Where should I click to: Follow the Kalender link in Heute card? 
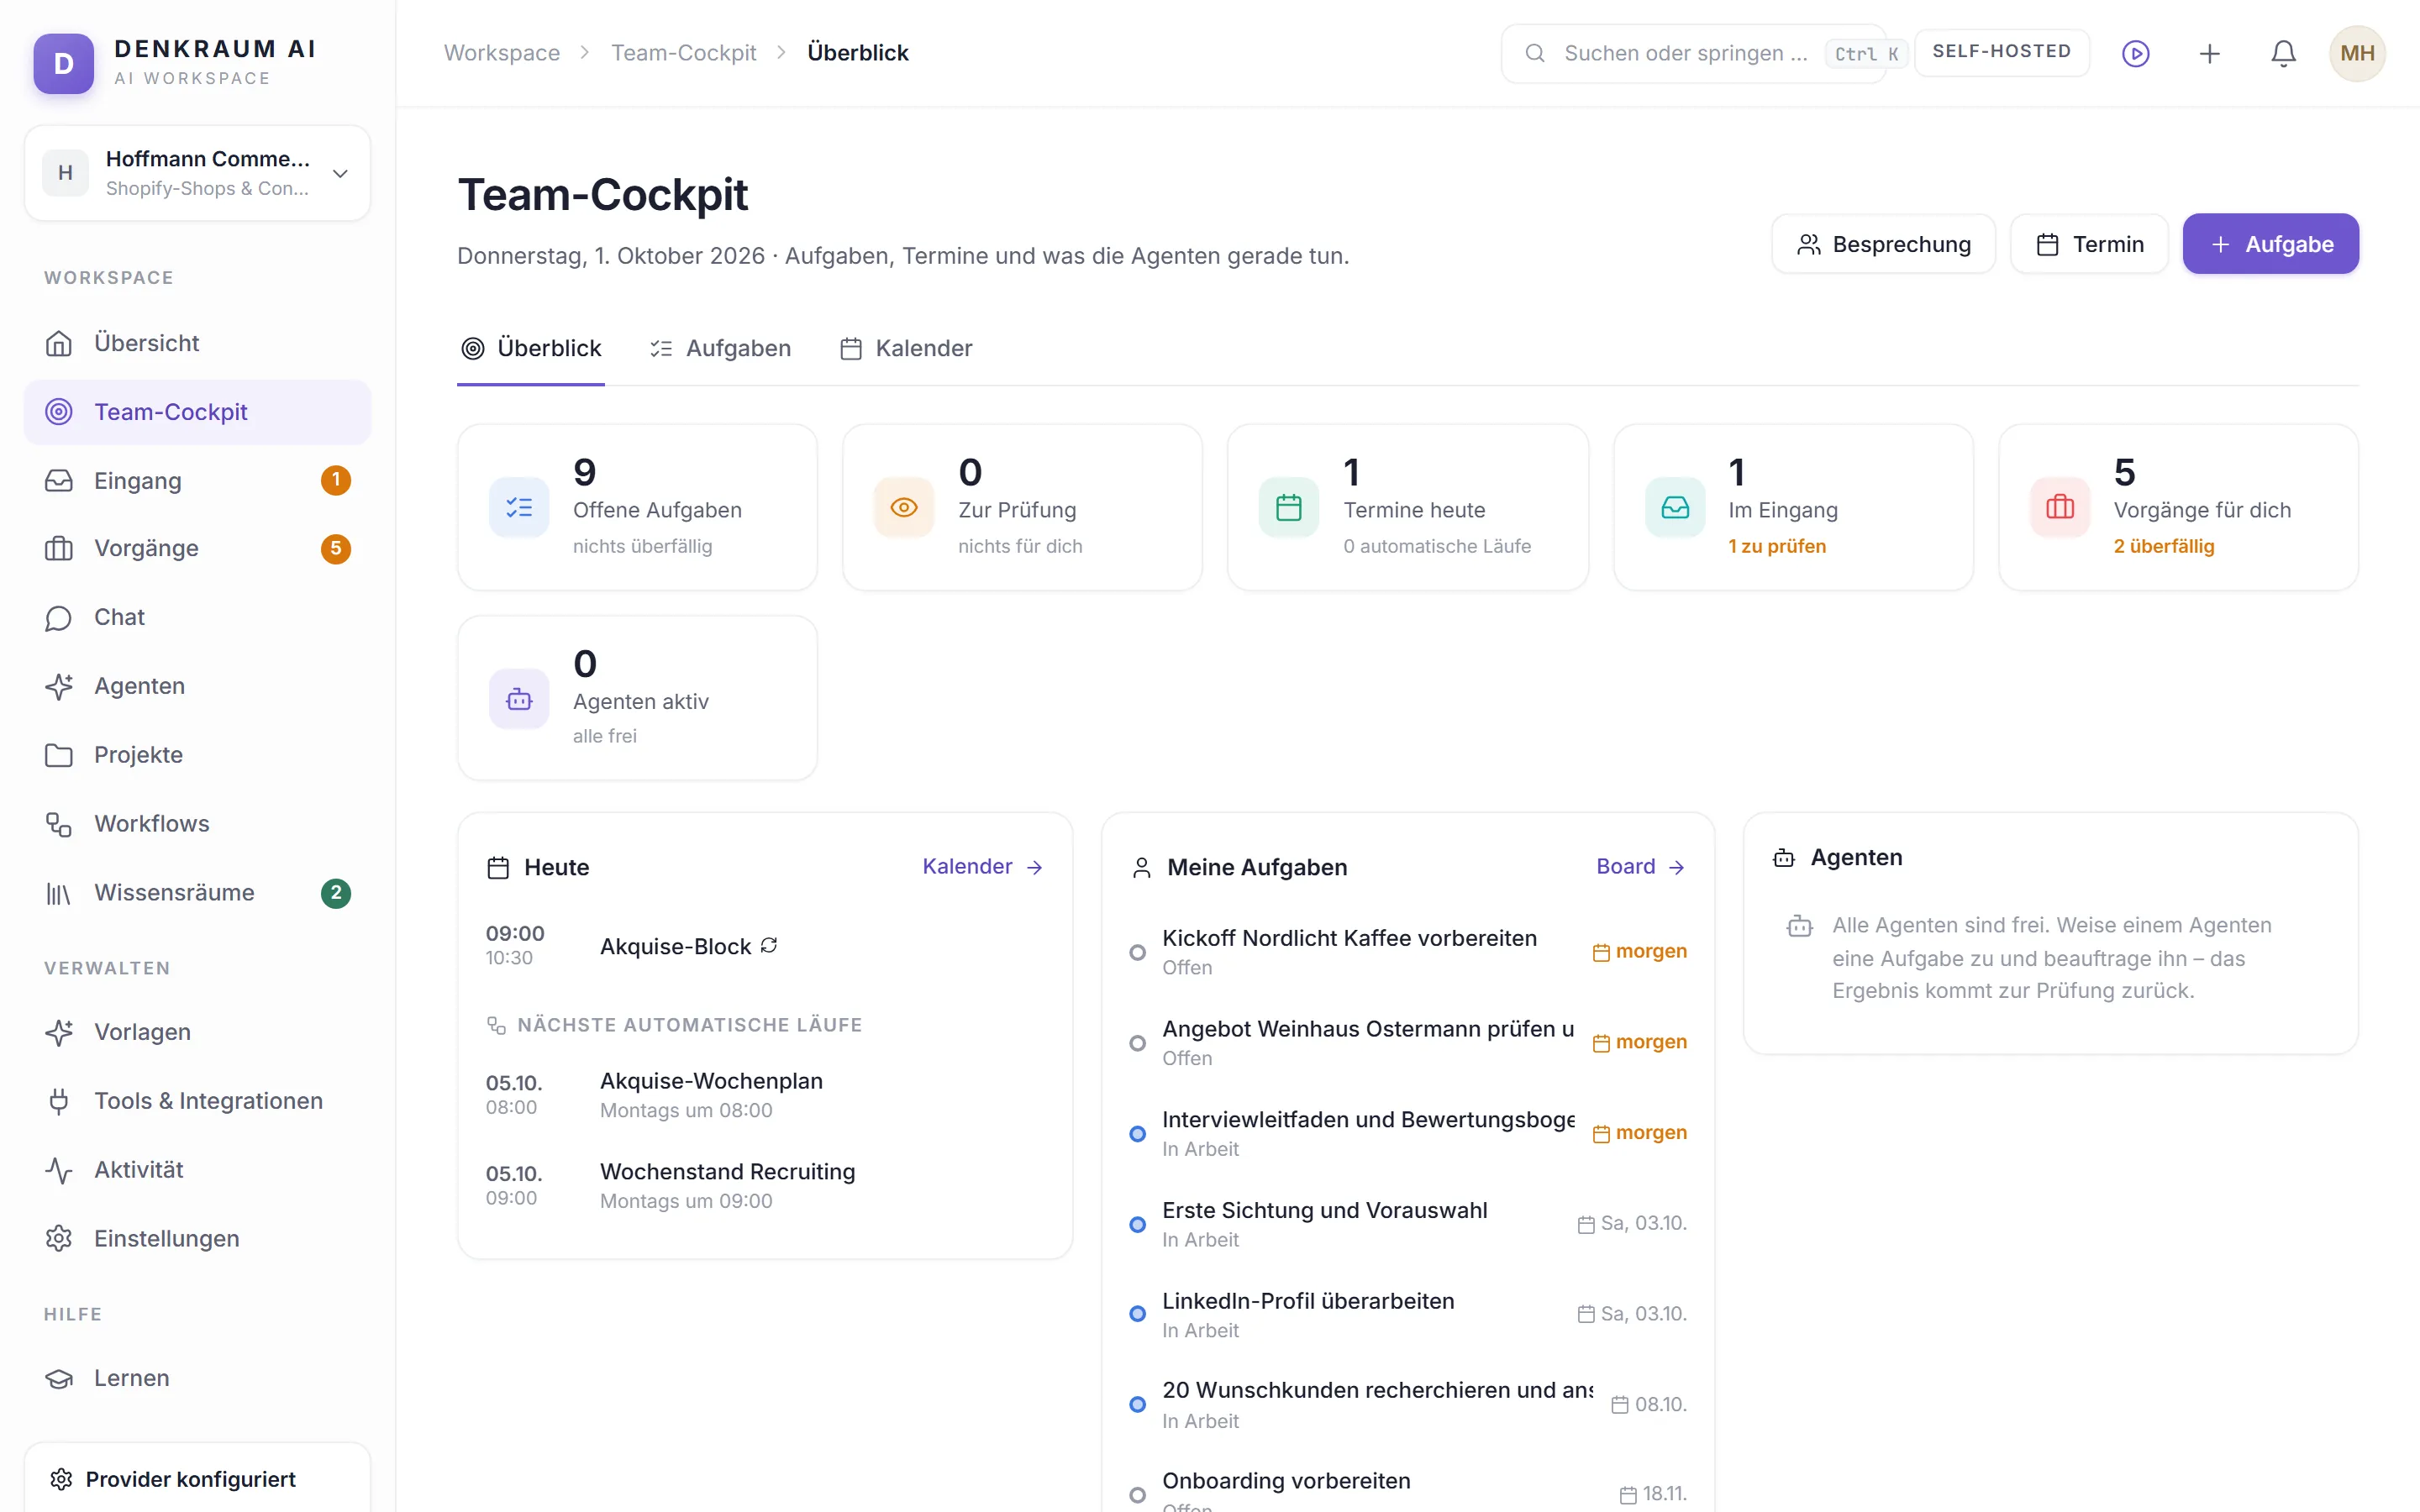click(983, 867)
